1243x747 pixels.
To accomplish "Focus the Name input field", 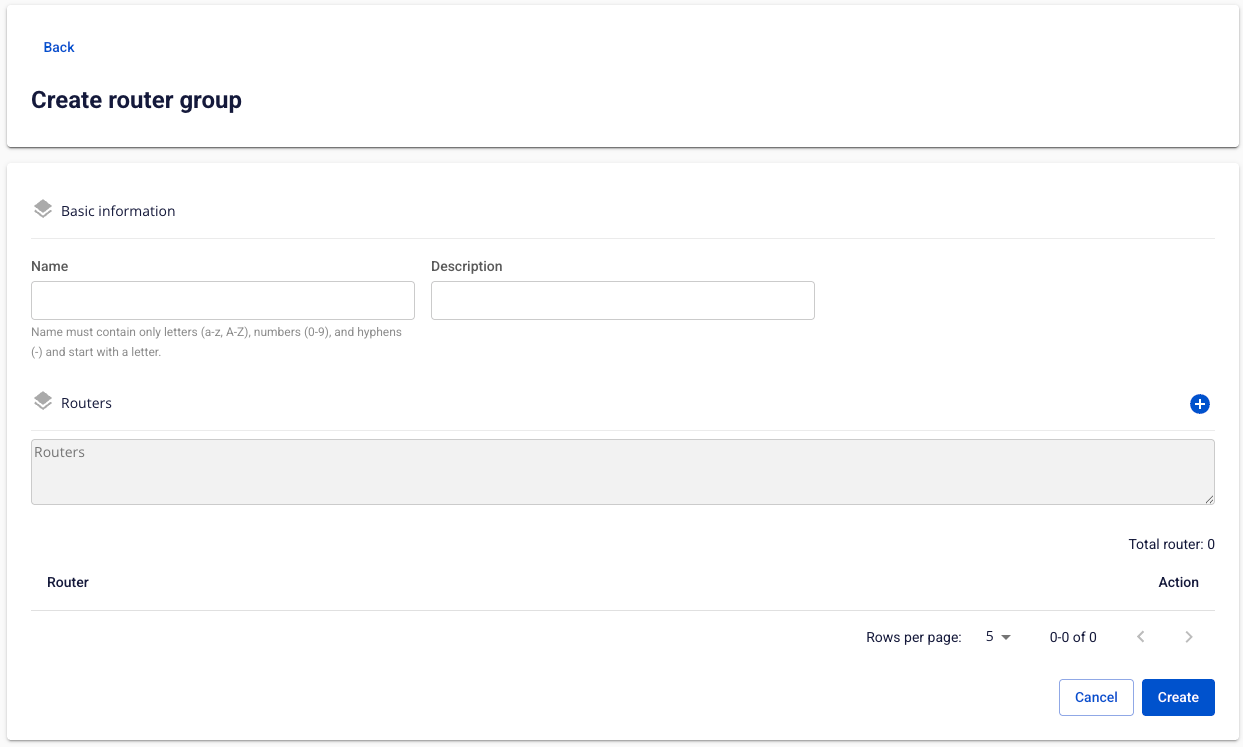I will pyautogui.click(x=223, y=300).
